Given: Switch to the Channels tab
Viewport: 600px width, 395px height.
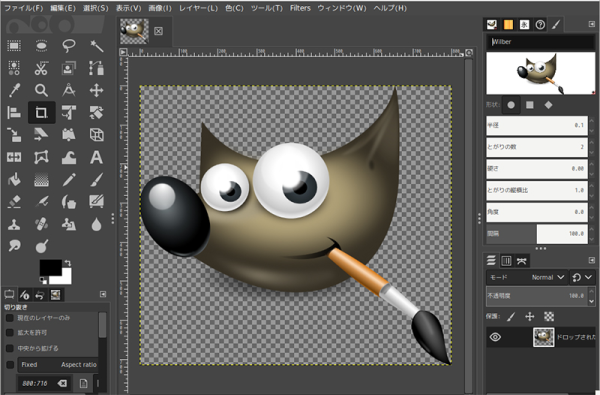Looking at the screenshot, I should [506, 261].
